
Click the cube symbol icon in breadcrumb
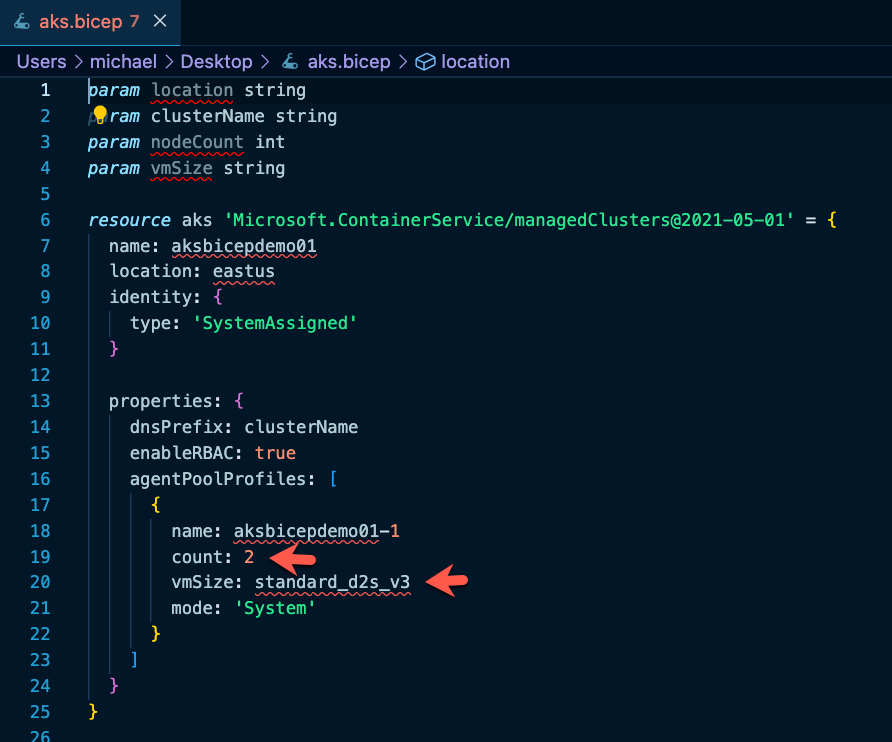[x=426, y=61]
